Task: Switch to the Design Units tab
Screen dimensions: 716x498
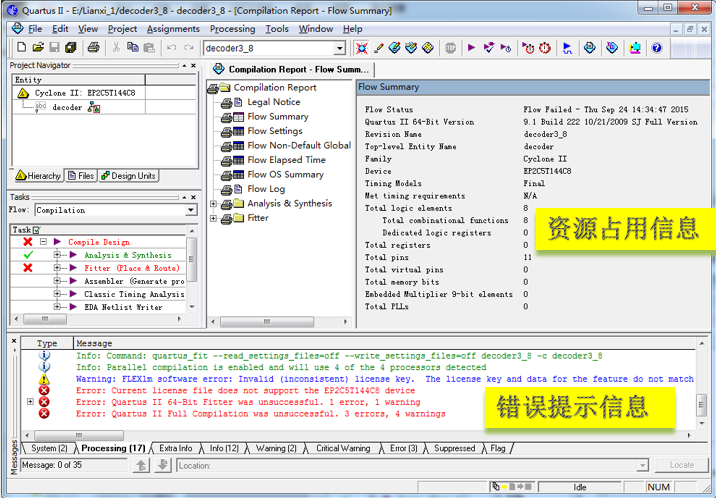Action: coord(128,176)
